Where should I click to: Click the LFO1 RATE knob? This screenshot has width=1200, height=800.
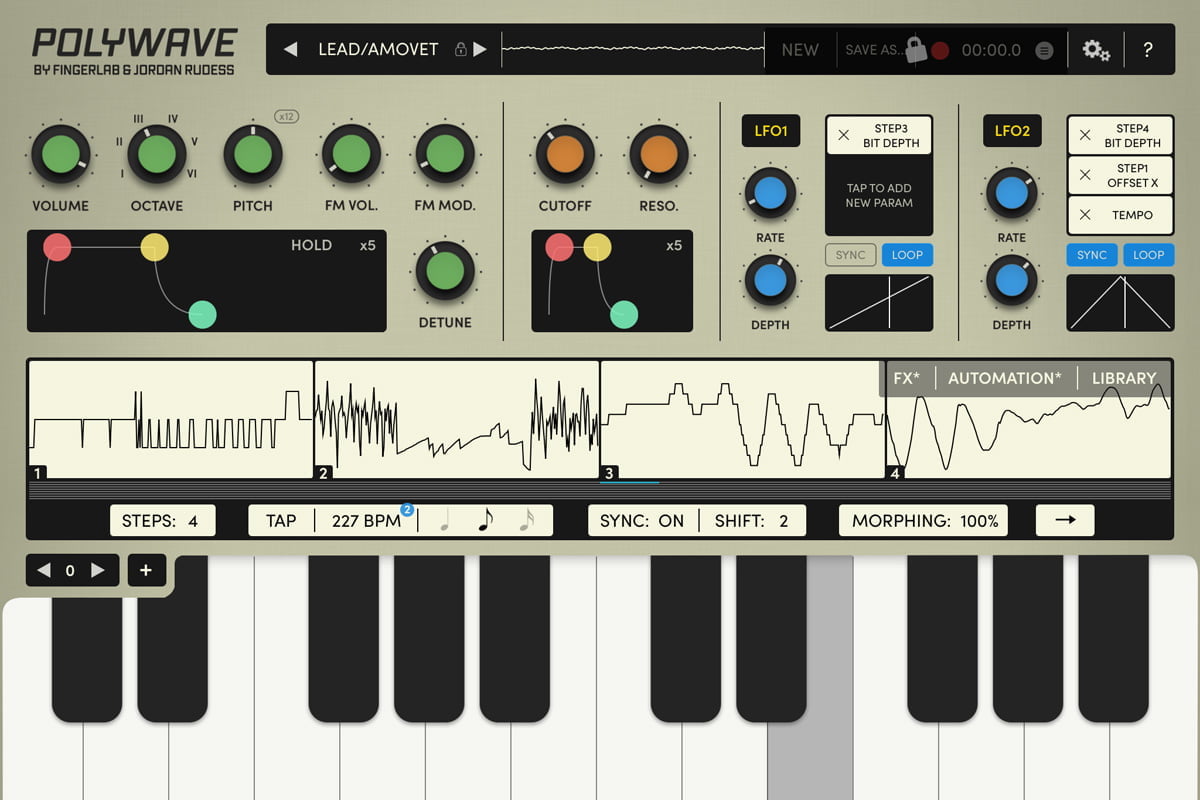coord(770,194)
